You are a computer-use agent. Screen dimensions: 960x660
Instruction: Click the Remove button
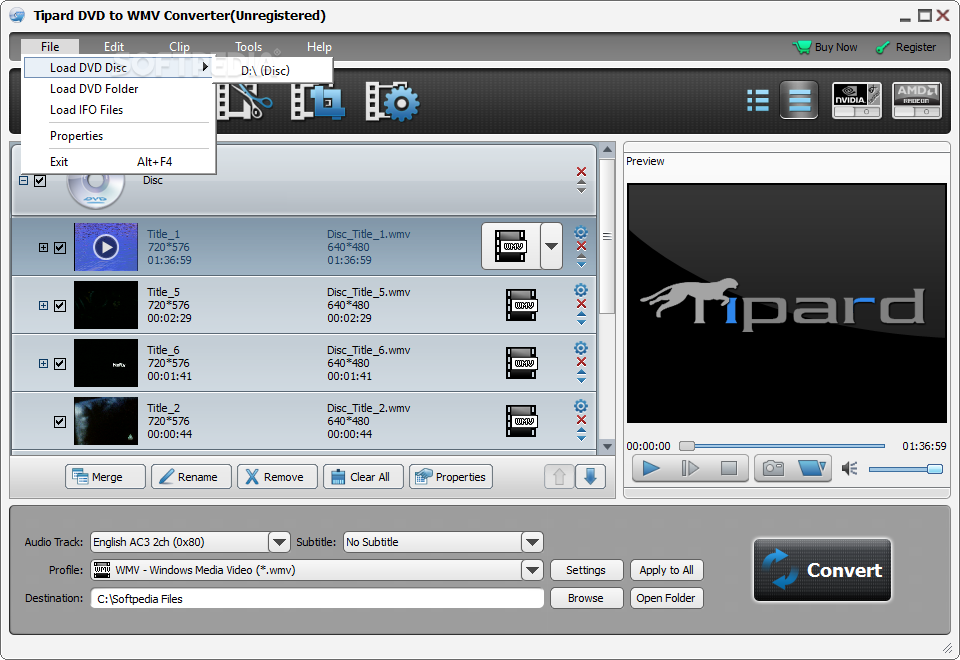point(277,476)
